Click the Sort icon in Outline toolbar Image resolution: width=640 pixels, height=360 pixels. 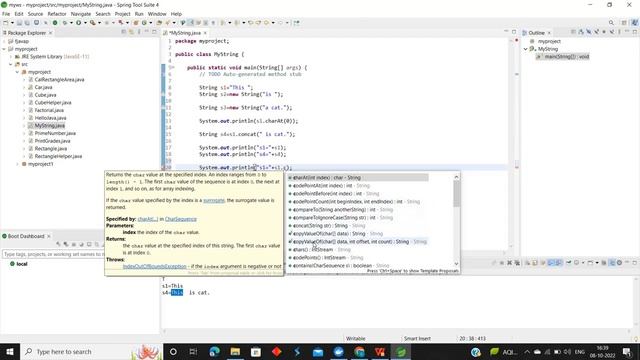pos(581,32)
